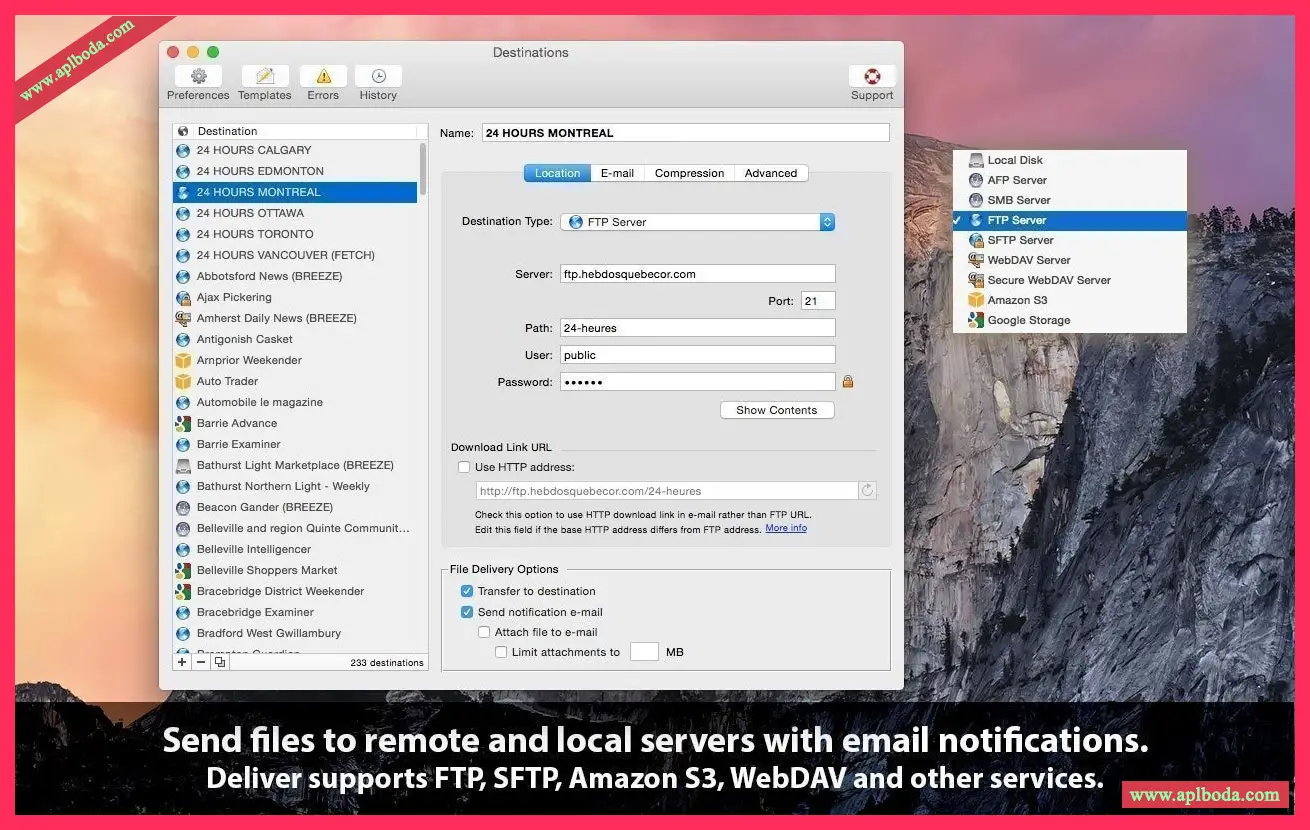Switch to the Location tab

(557, 173)
